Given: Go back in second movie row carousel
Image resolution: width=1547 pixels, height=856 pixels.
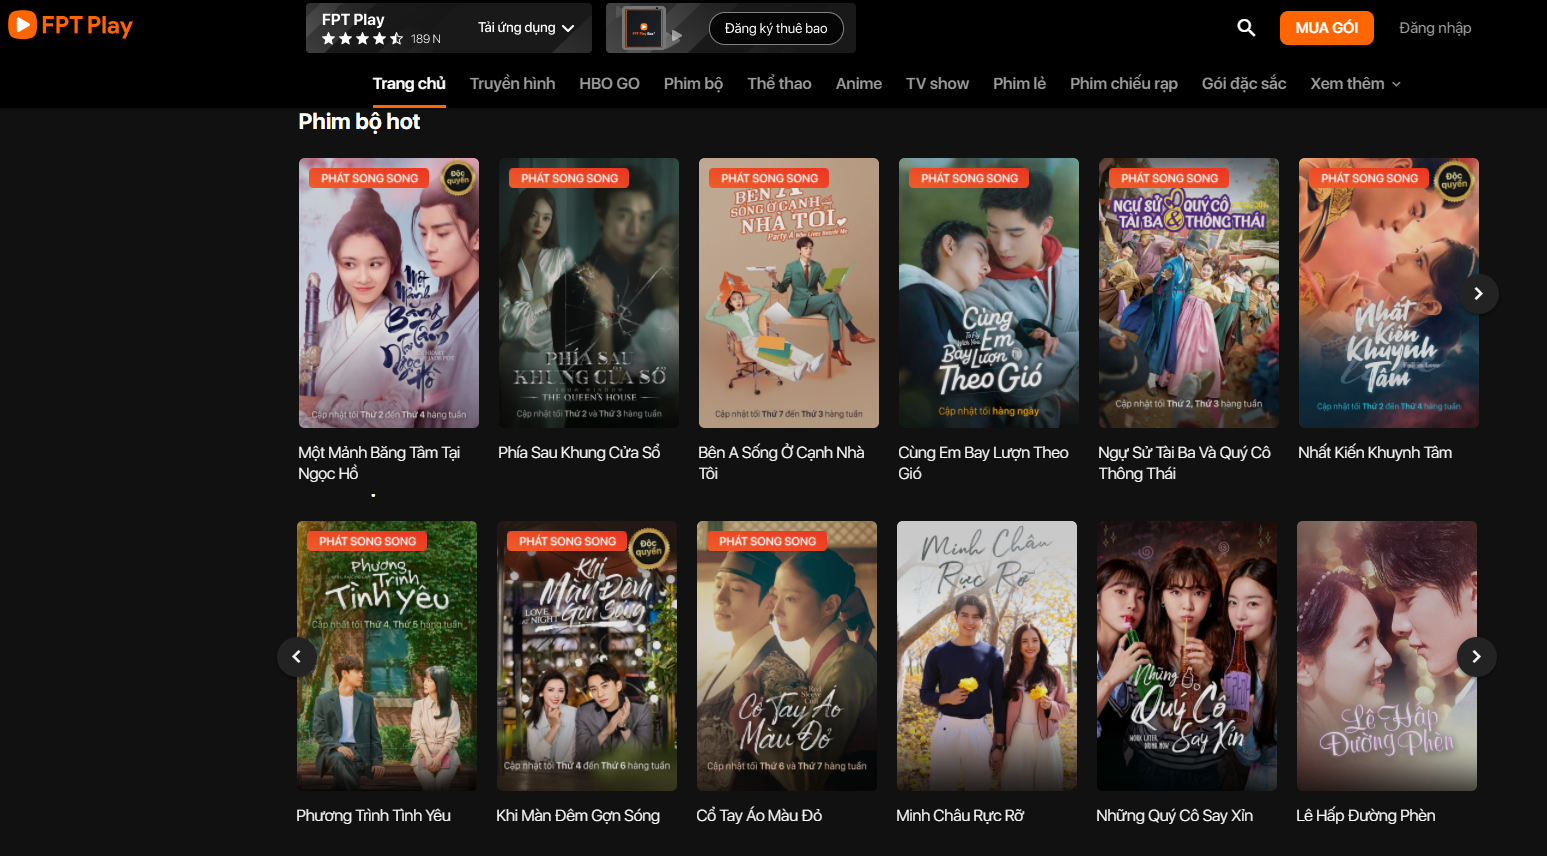Looking at the screenshot, I should 296,656.
